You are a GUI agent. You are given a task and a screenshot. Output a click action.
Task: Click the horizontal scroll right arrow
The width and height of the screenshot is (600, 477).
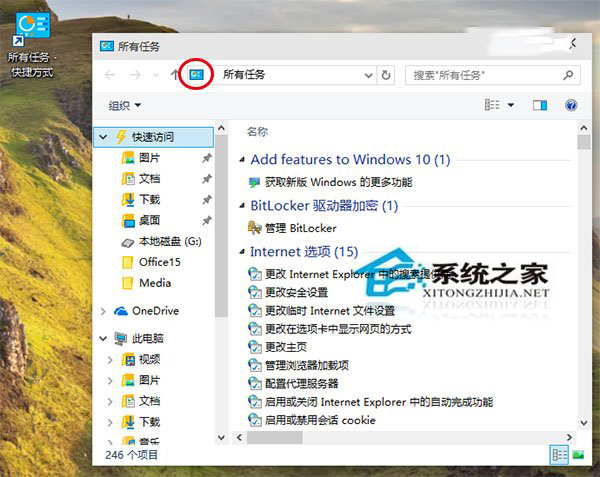[569, 437]
